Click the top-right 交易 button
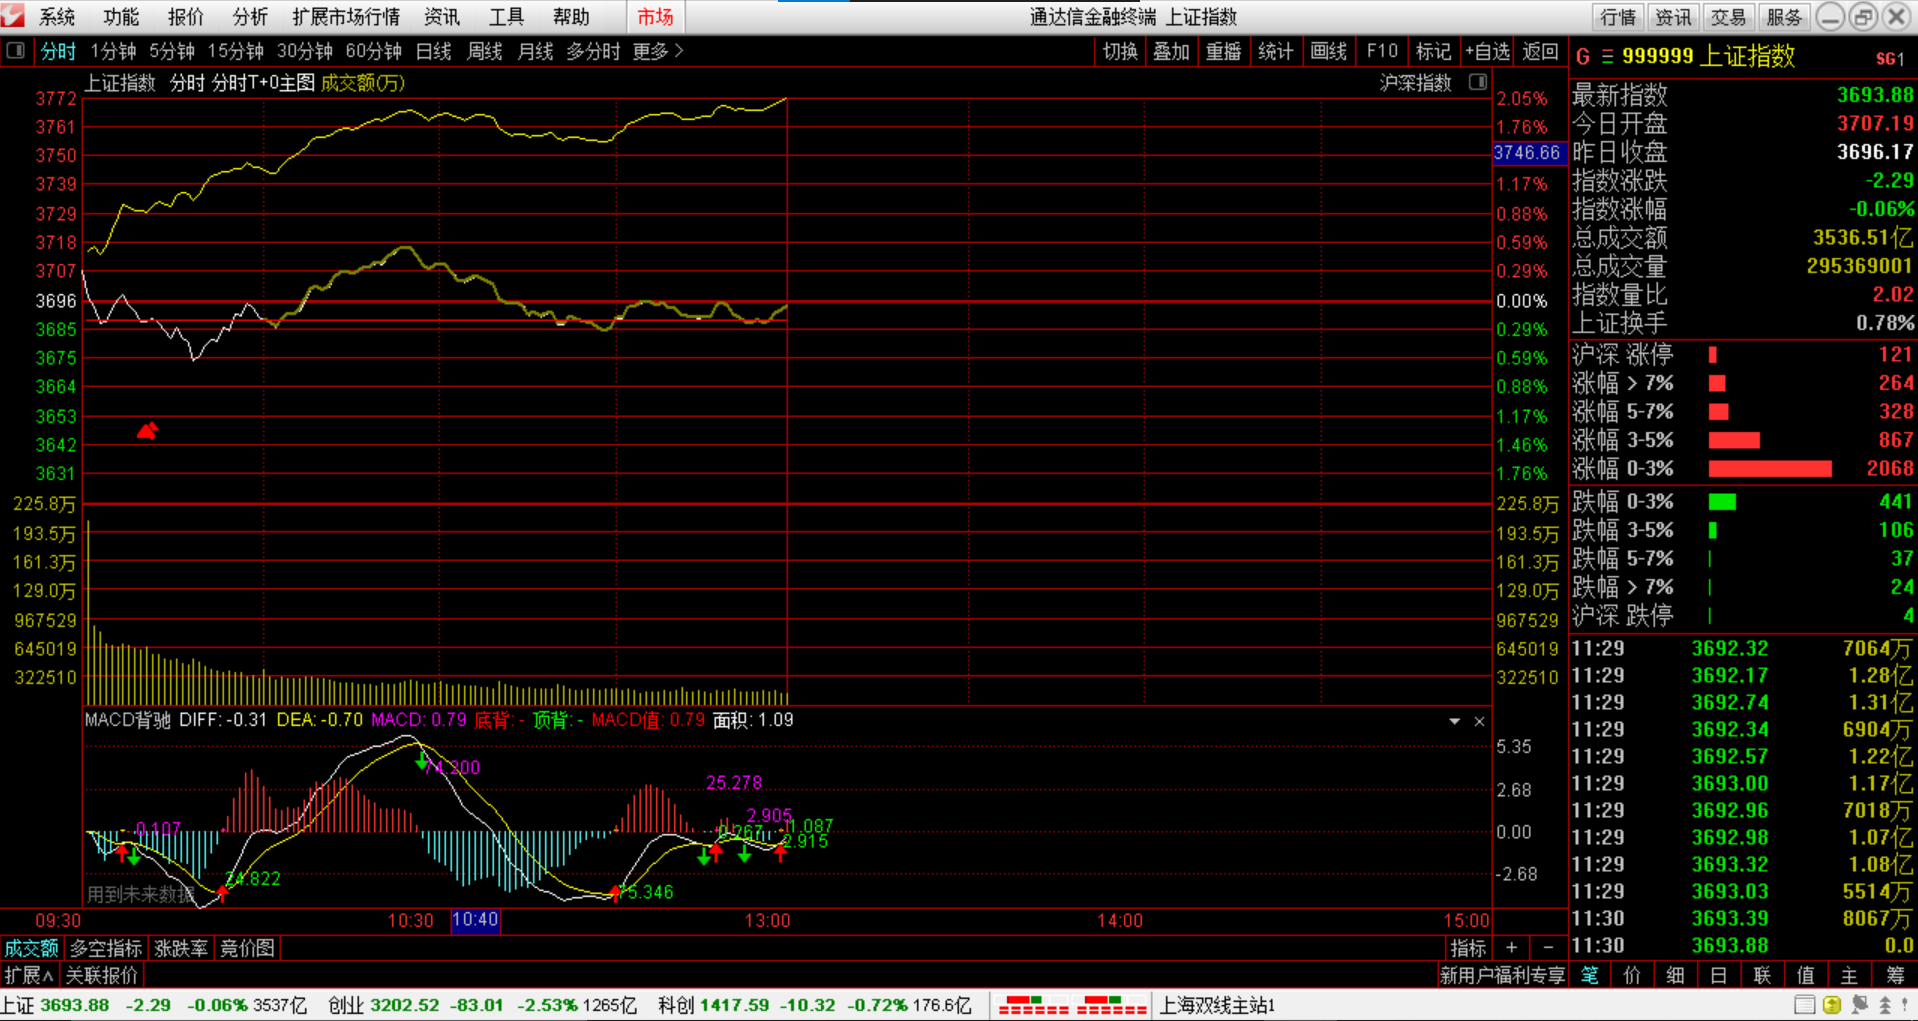This screenshot has width=1918, height=1021. (x=1728, y=17)
